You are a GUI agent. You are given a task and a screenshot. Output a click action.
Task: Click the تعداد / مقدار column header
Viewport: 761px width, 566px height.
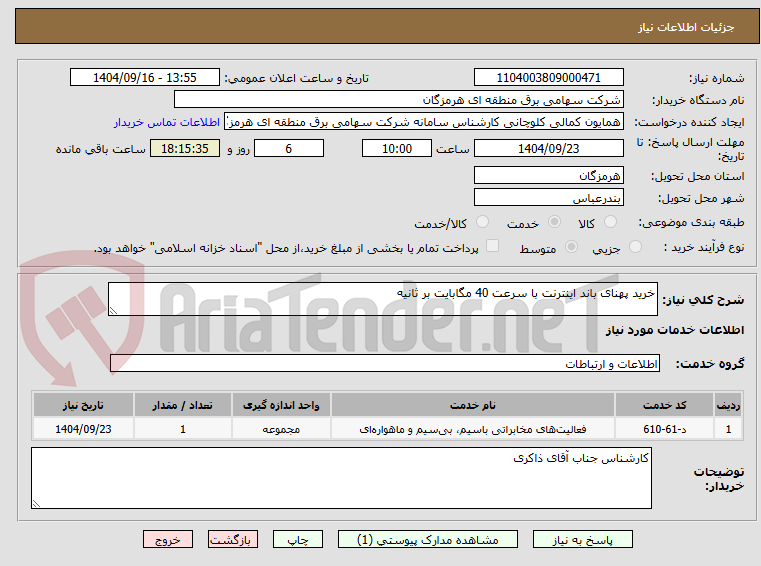[182, 405]
